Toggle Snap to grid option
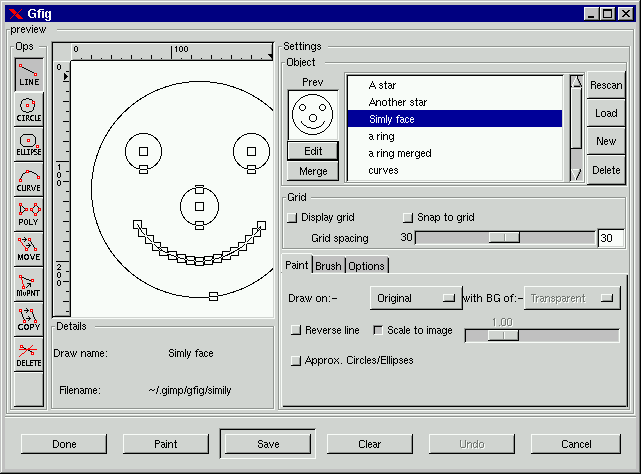The height and width of the screenshot is (474, 641). (407, 217)
